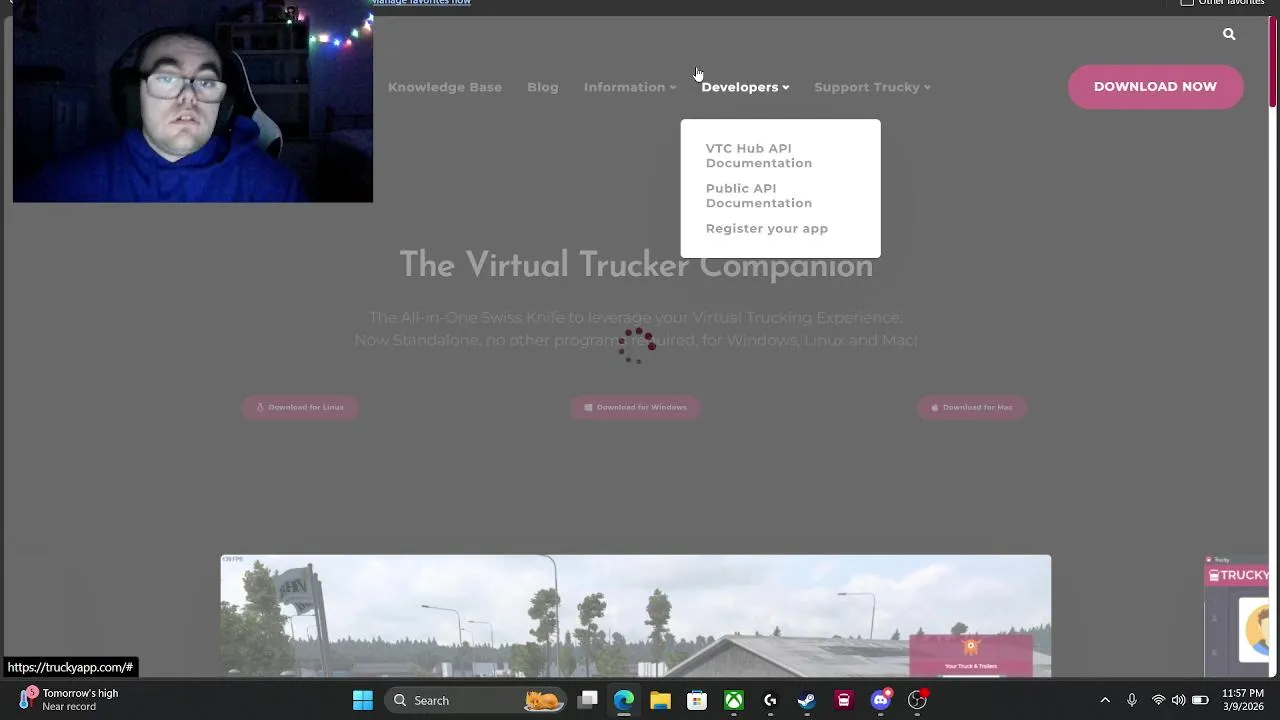
Task: Open the Blog page
Action: pos(543,87)
